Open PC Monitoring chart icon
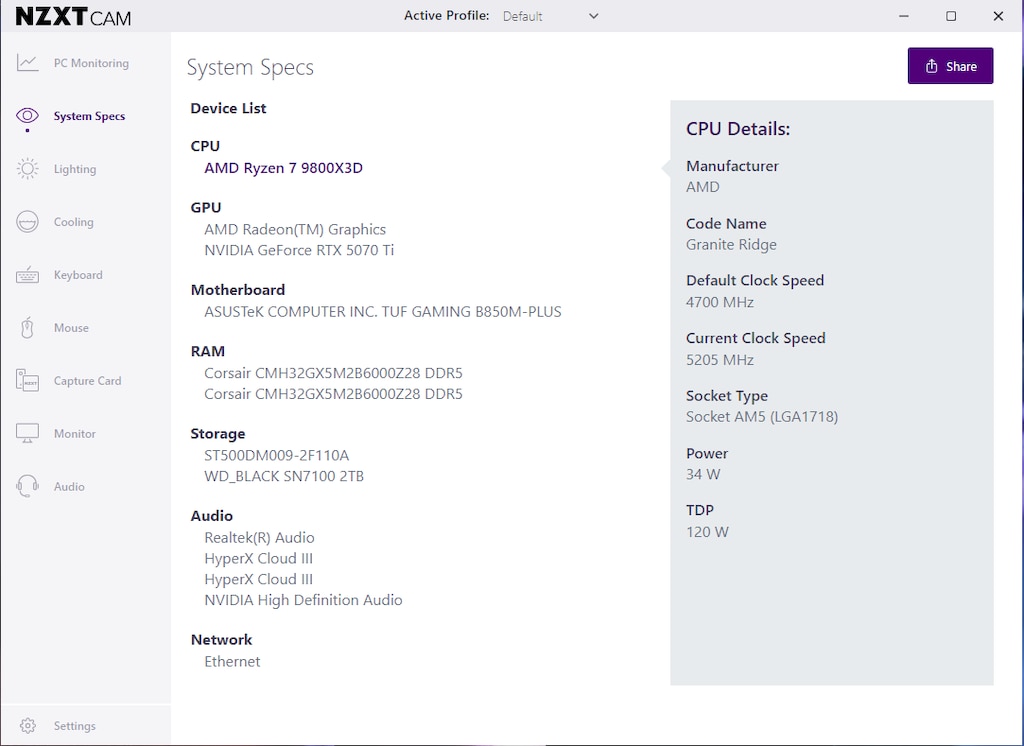This screenshot has width=1024, height=746. pos(27,63)
